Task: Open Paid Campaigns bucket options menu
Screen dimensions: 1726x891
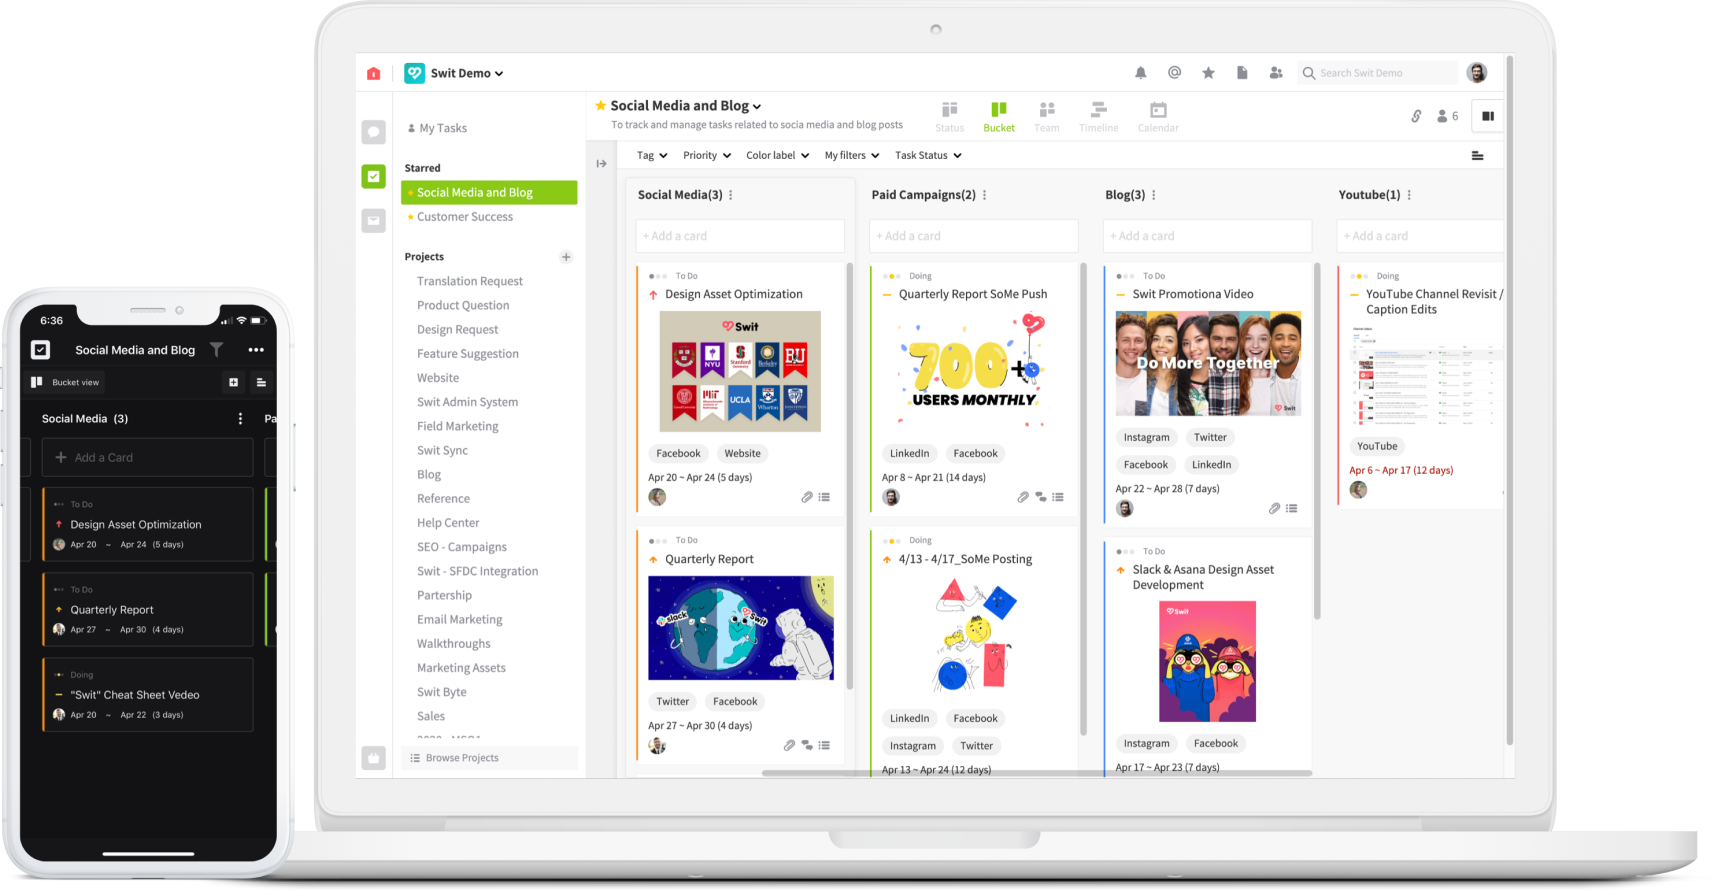Action: point(985,195)
